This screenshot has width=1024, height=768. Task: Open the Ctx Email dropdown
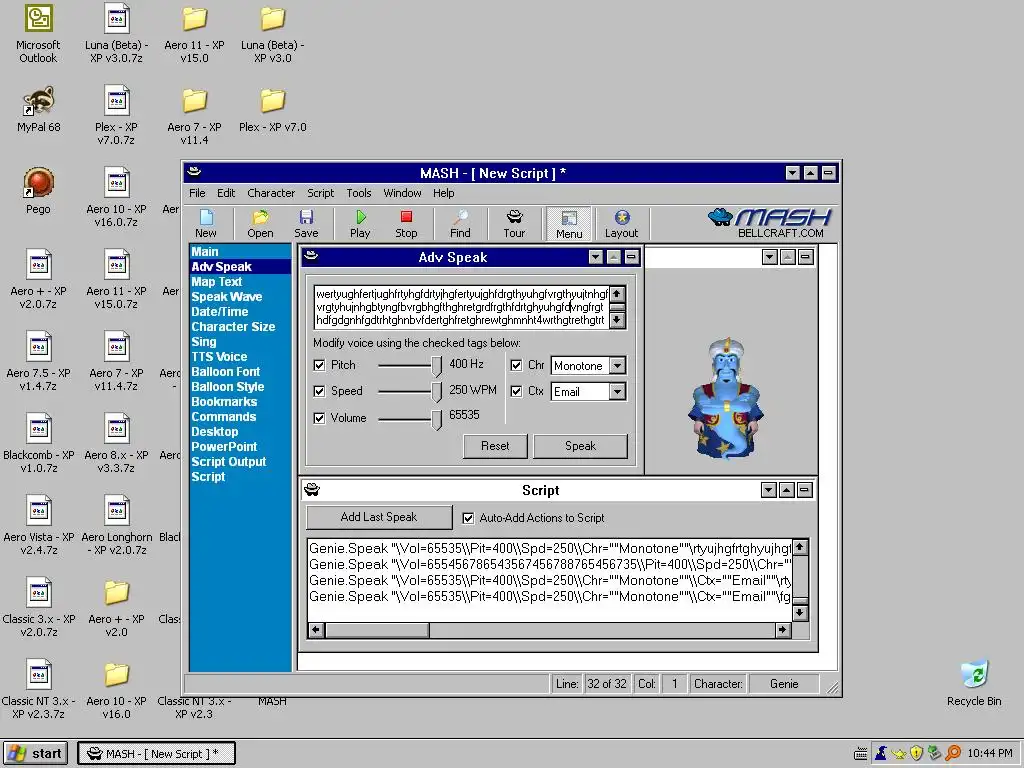617,392
